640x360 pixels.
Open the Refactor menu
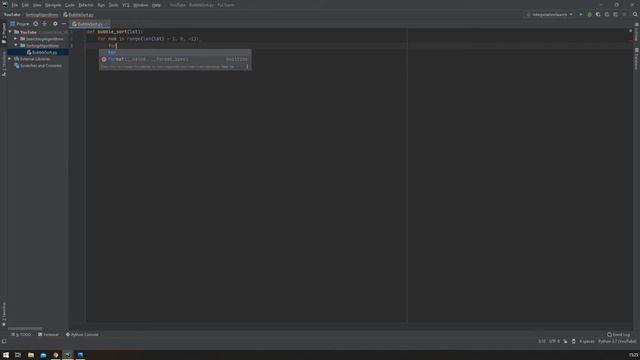click(86, 5)
